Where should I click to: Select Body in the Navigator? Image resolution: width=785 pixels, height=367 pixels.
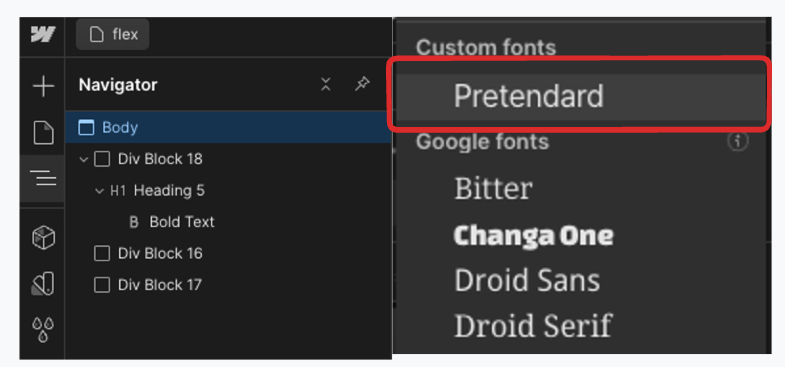point(228,127)
